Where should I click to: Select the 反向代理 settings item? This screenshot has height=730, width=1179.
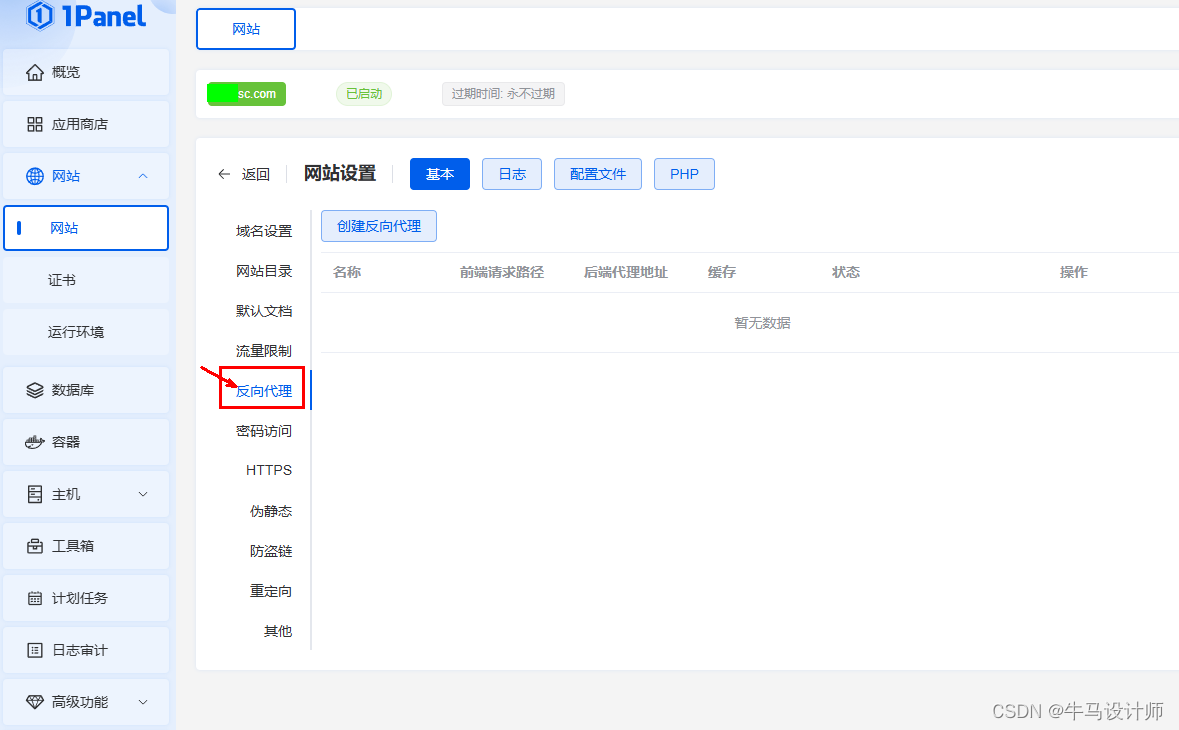tap(262, 390)
